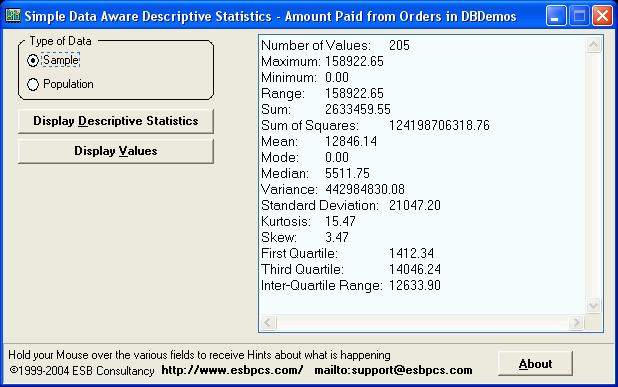Click the scroll down arrow in results pane
This screenshot has width=618, height=387.
tap(593, 305)
